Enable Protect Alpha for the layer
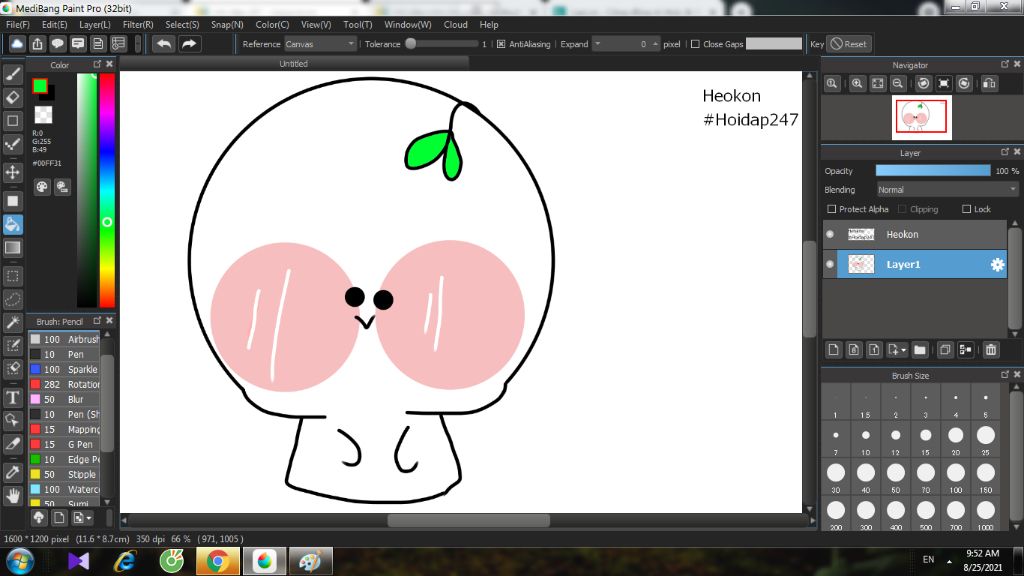 click(831, 209)
